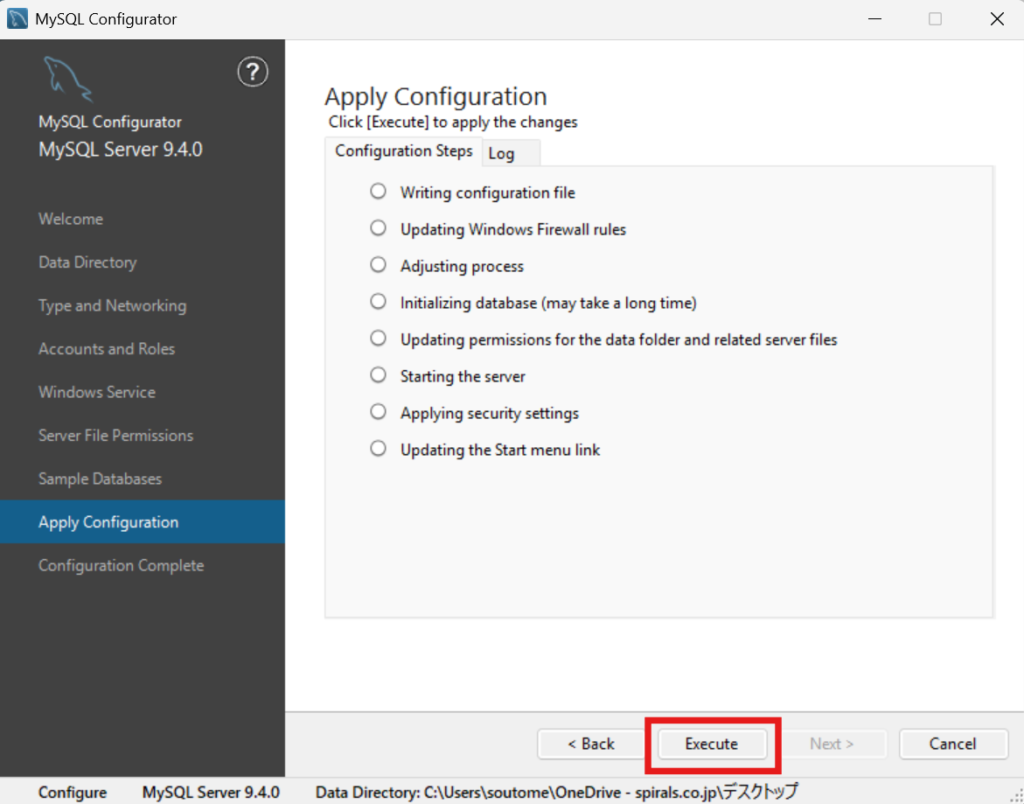Go back with the Back button
The width and height of the screenshot is (1024, 804).
(x=591, y=744)
